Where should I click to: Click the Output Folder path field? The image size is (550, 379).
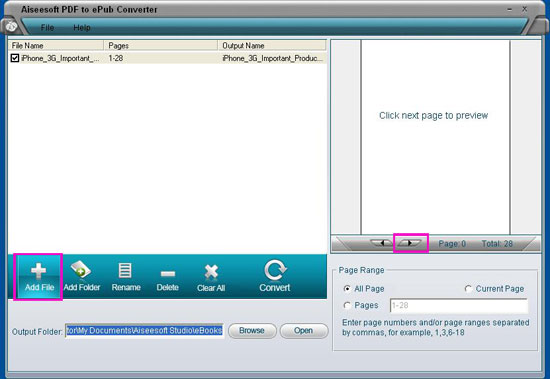point(144,331)
